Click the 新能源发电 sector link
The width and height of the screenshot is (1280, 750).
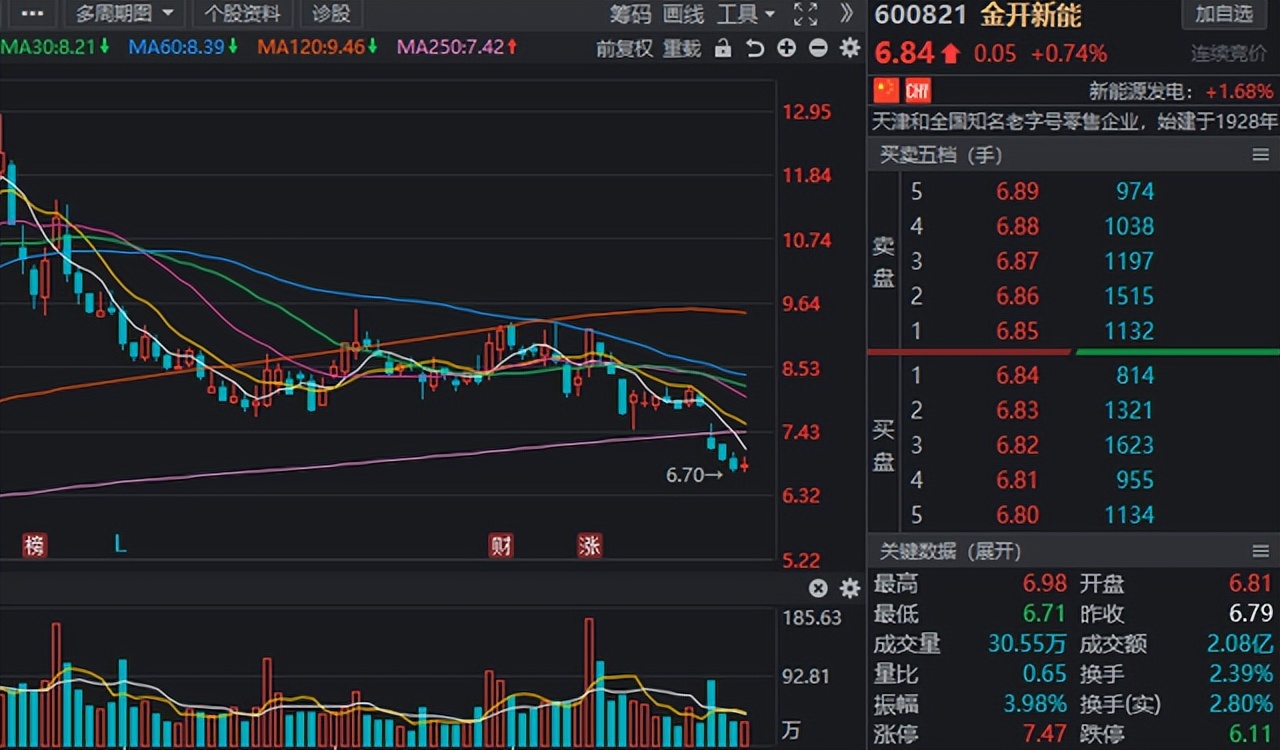coord(1141,91)
